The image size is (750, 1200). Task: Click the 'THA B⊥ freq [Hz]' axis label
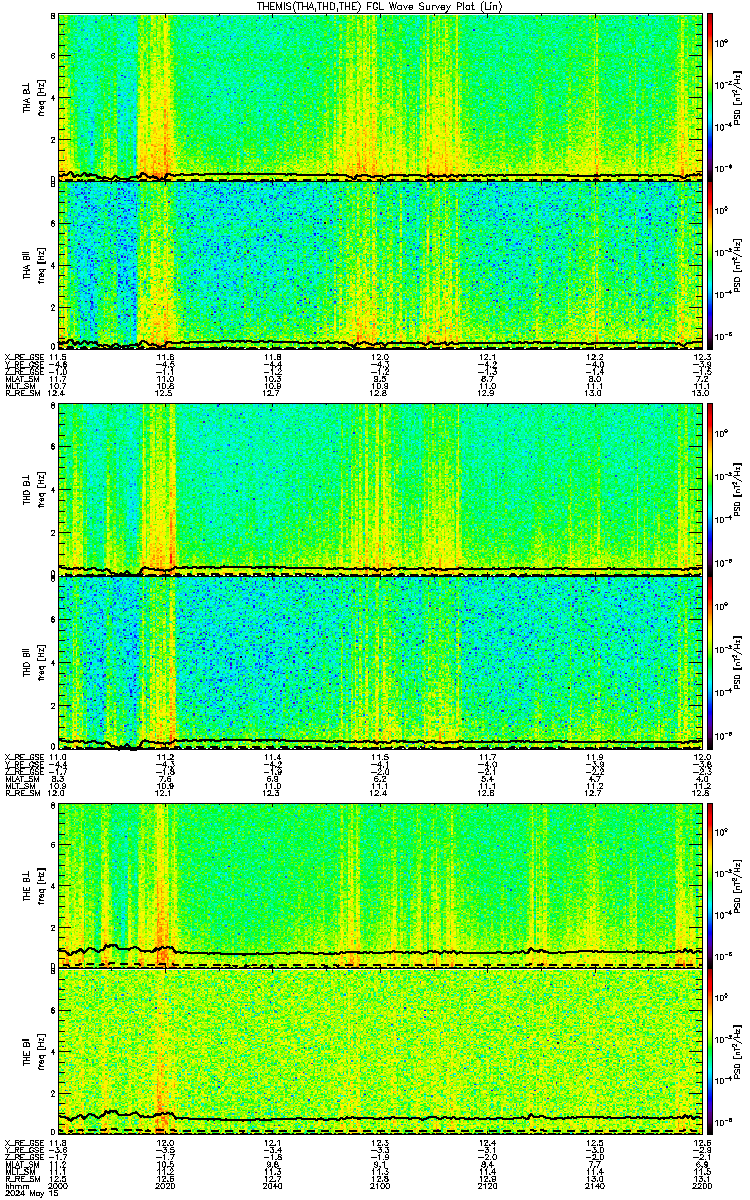[x=33, y=97]
